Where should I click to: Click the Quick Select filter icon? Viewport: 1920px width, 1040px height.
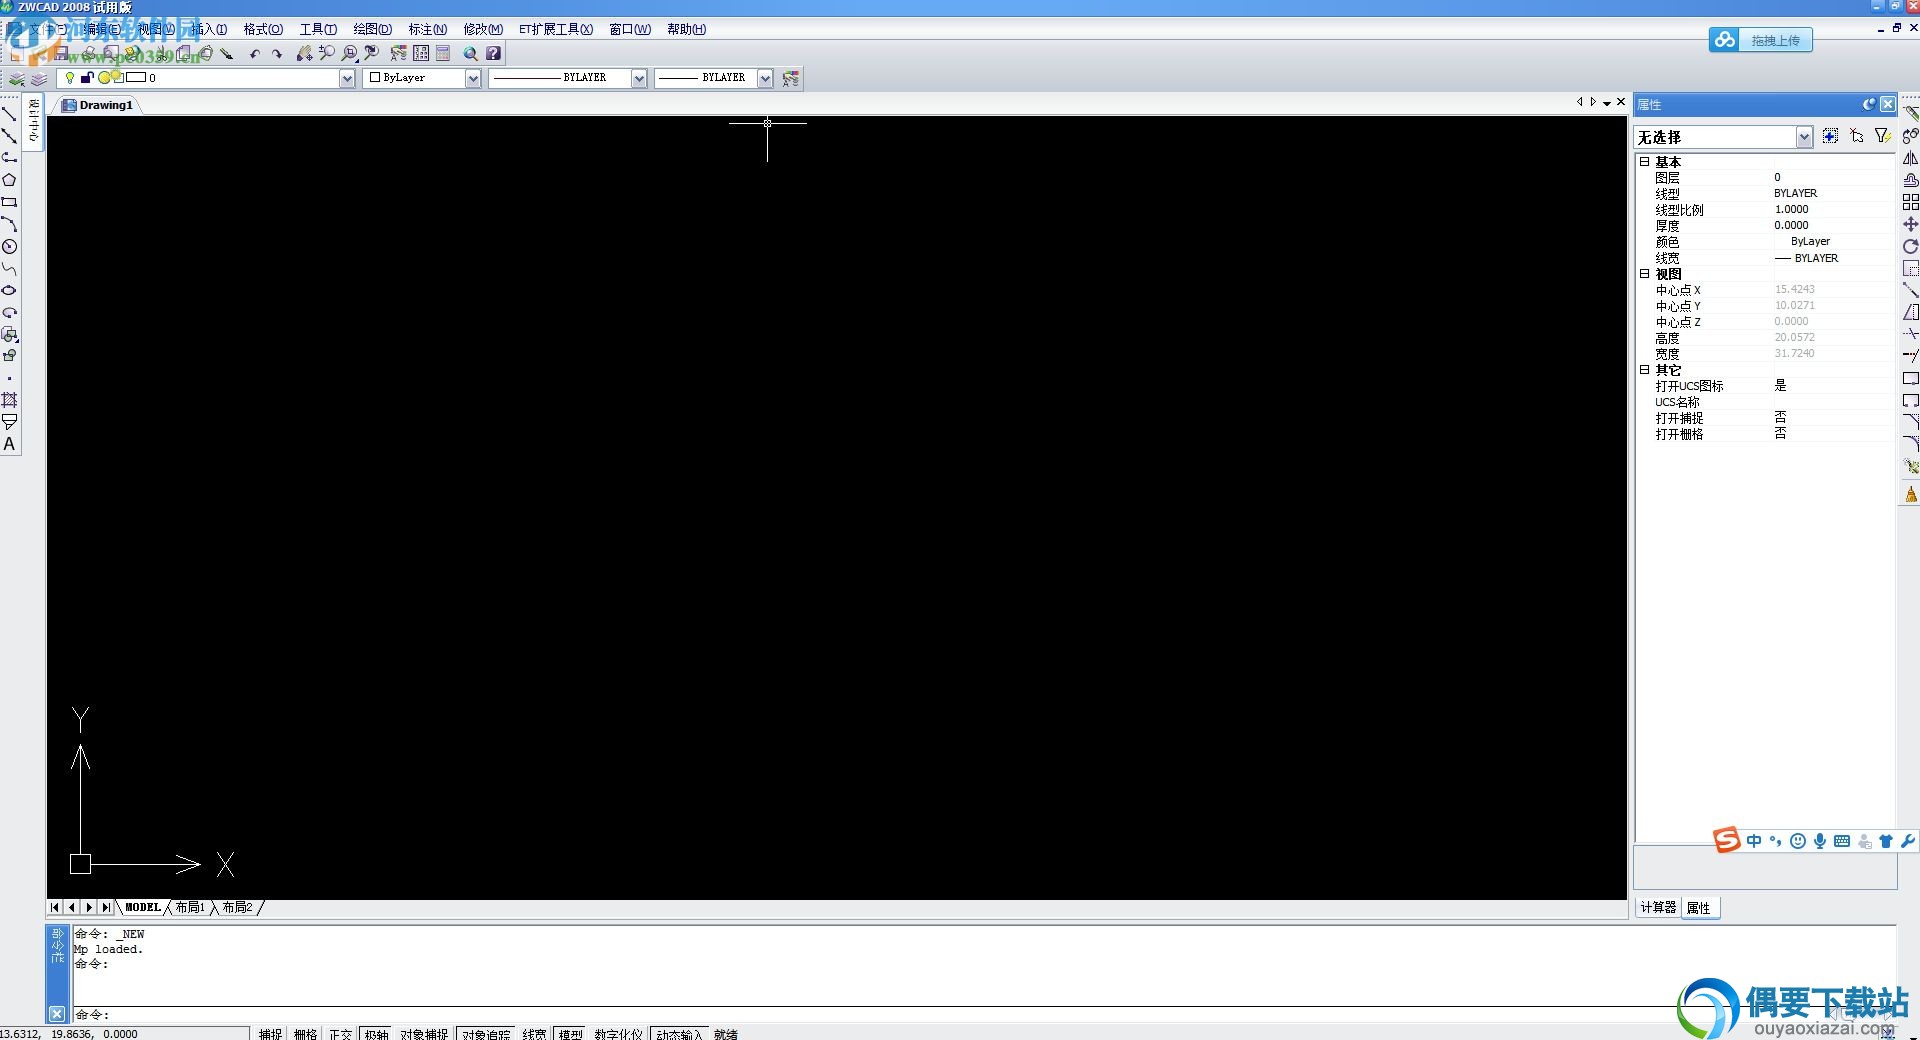click(1883, 136)
